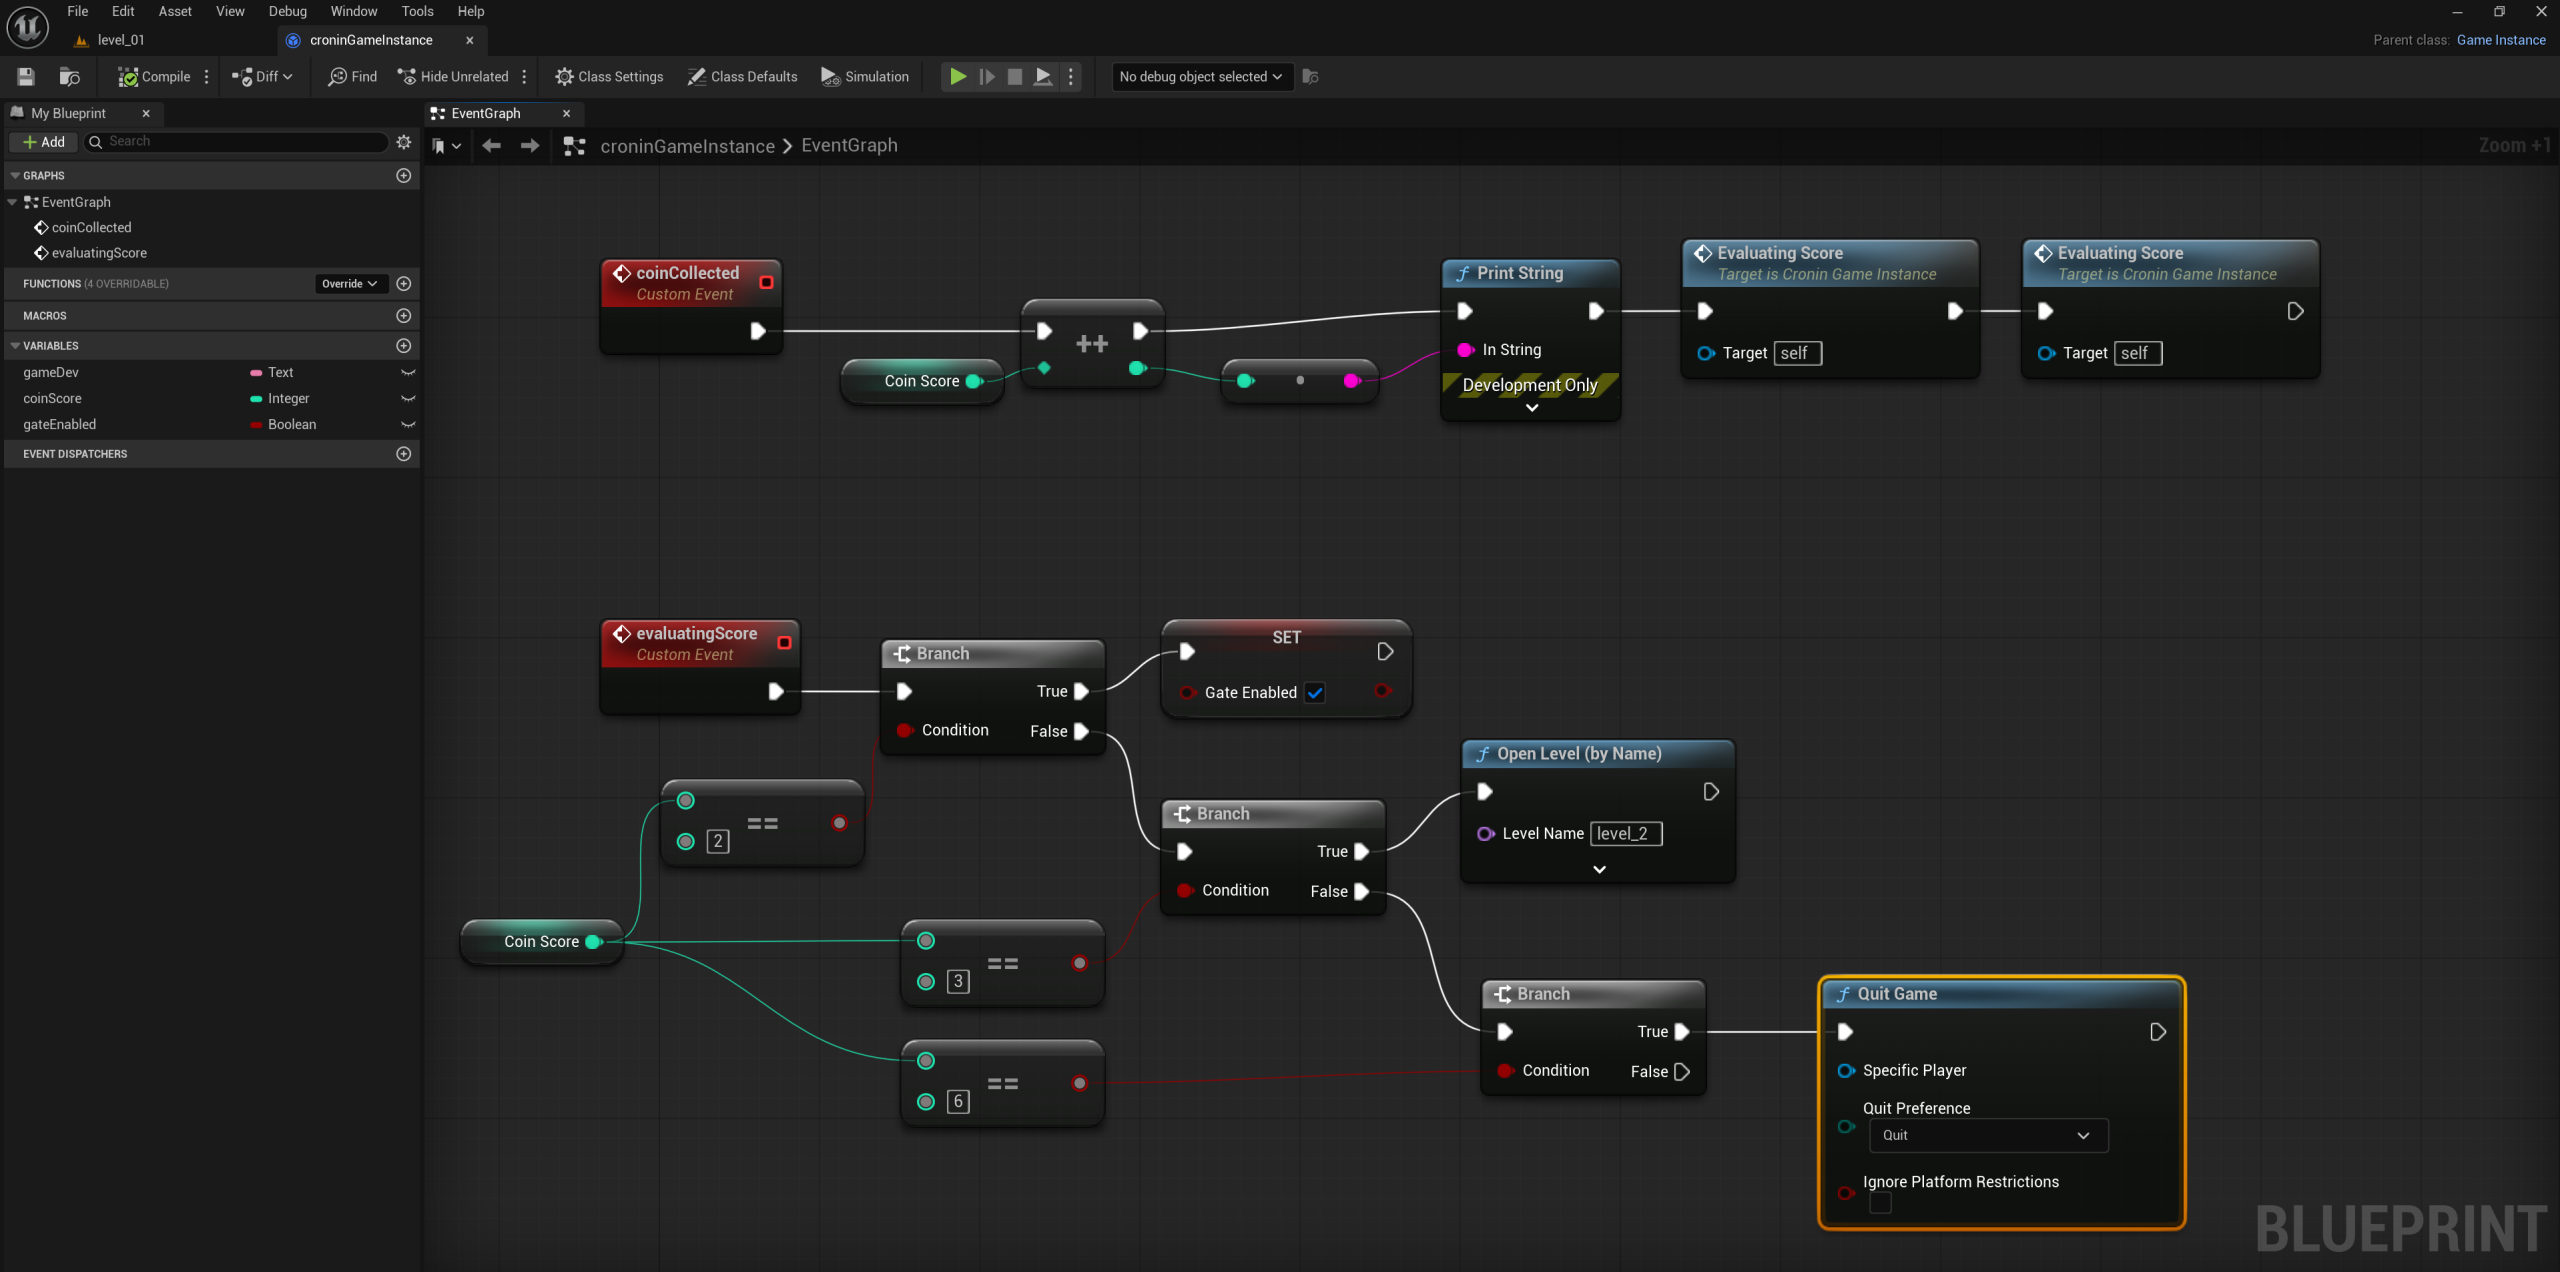Click the coinScore Integer type color pill

click(x=256, y=399)
